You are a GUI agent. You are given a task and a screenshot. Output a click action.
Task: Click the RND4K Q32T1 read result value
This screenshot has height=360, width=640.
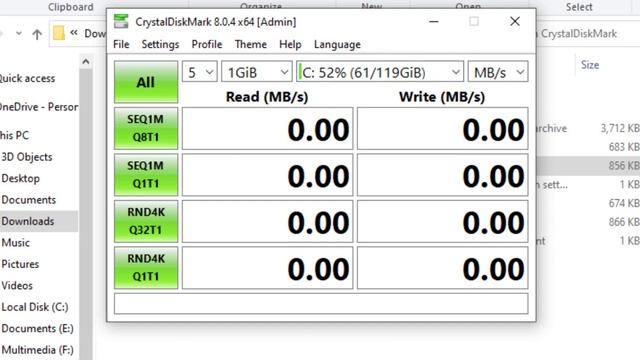pyautogui.click(x=267, y=222)
